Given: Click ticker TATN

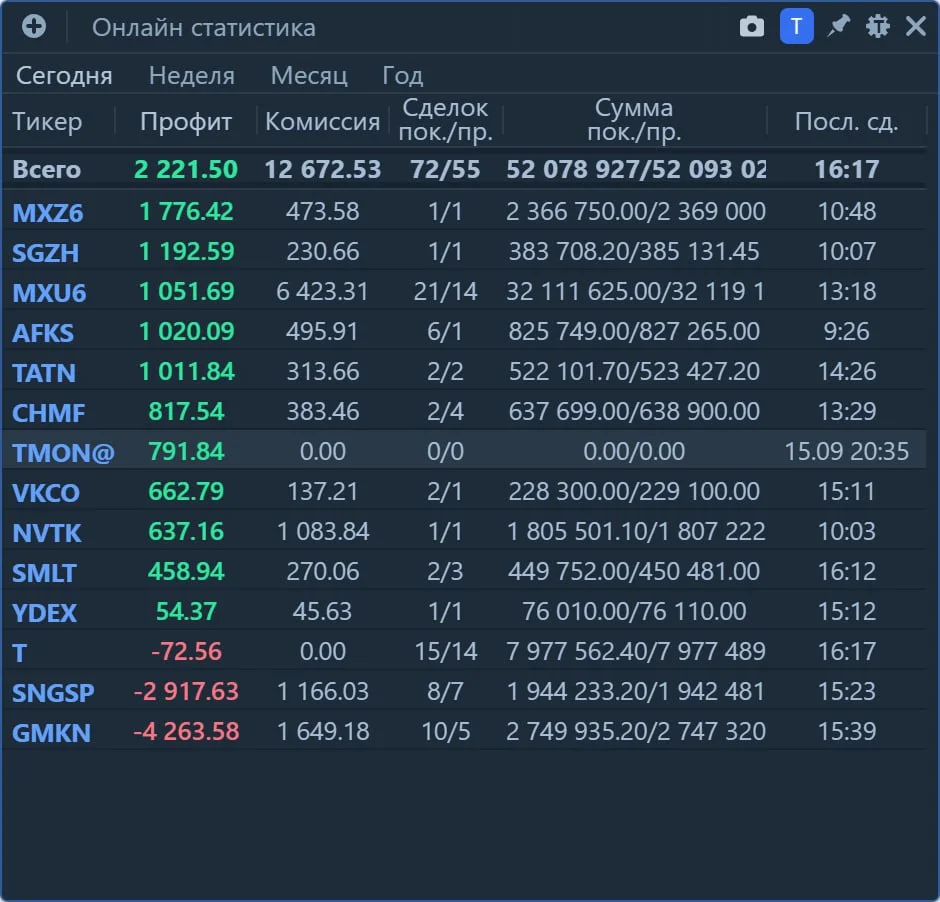Looking at the screenshot, I should [x=44, y=373].
